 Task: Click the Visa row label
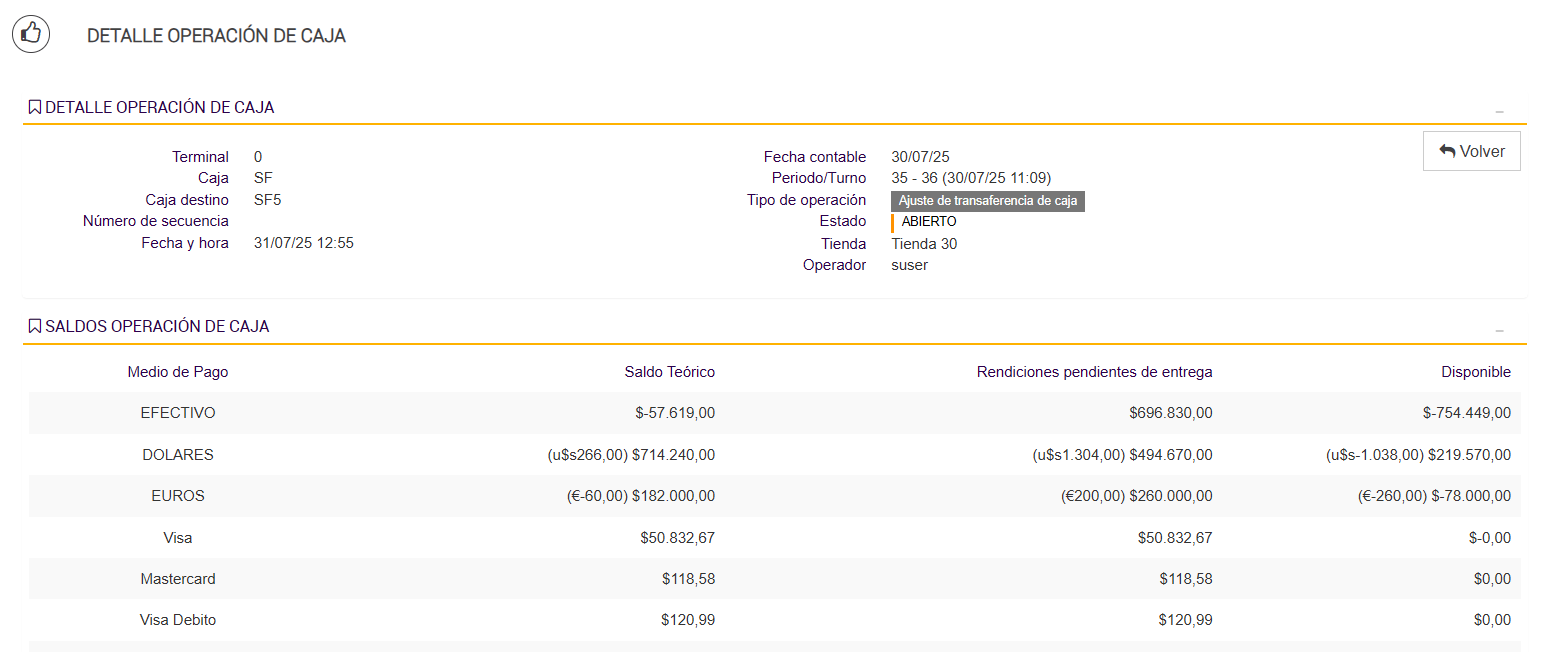click(x=178, y=538)
